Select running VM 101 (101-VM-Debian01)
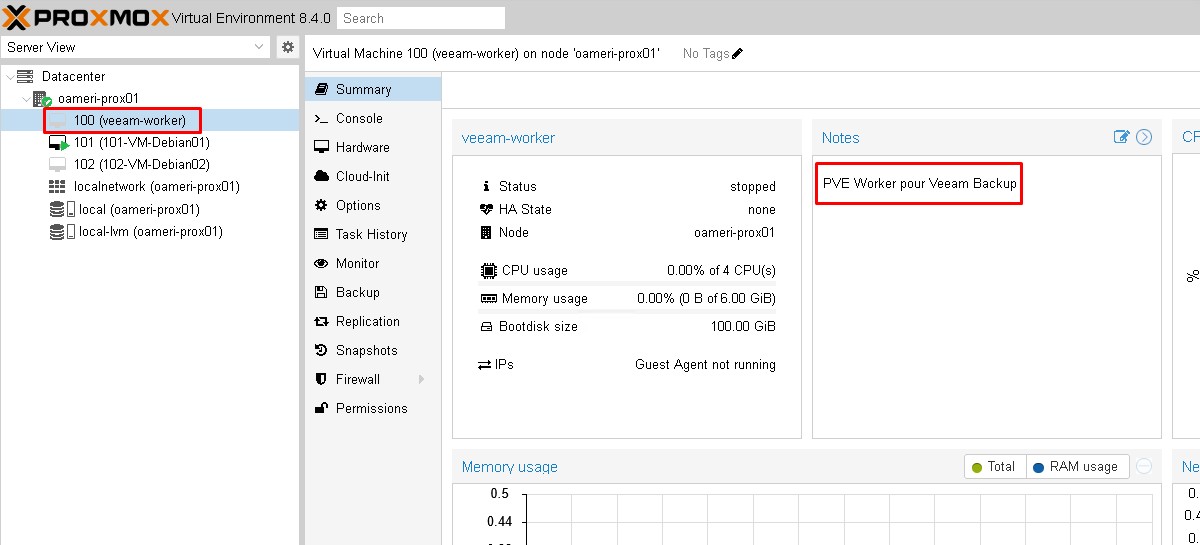The image size is (1200, 545). pos(141,142)
